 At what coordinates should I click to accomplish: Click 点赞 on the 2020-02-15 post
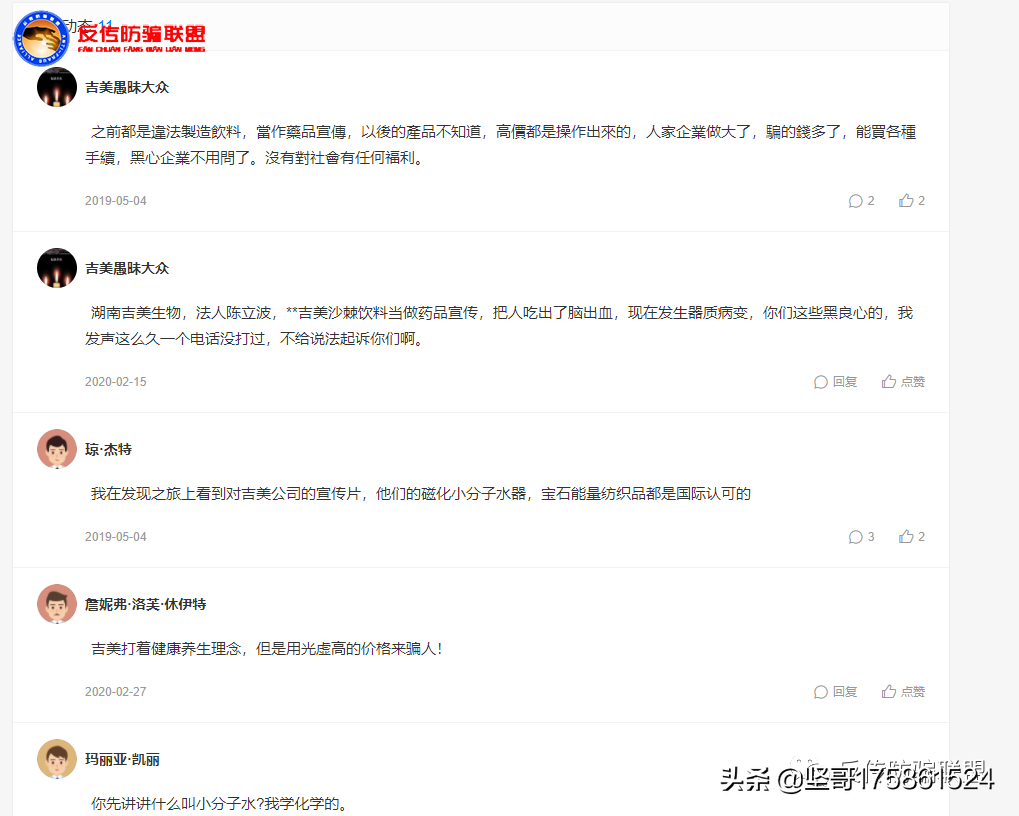(903, 382)
